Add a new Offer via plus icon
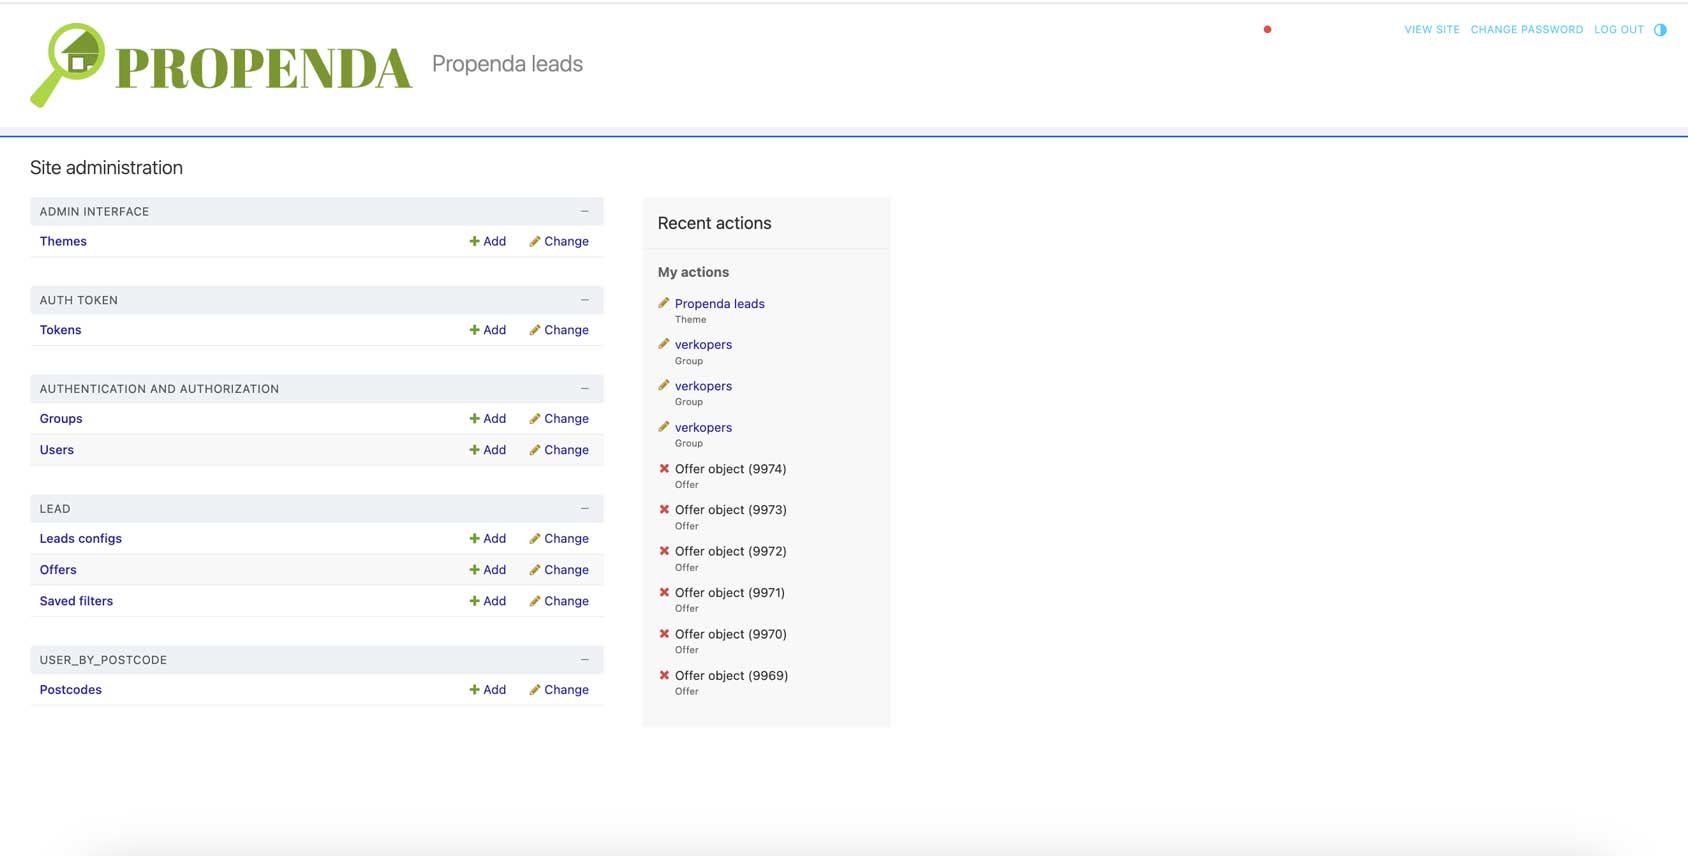Viewport: 1688px width, 856px height. pos(474,570)
